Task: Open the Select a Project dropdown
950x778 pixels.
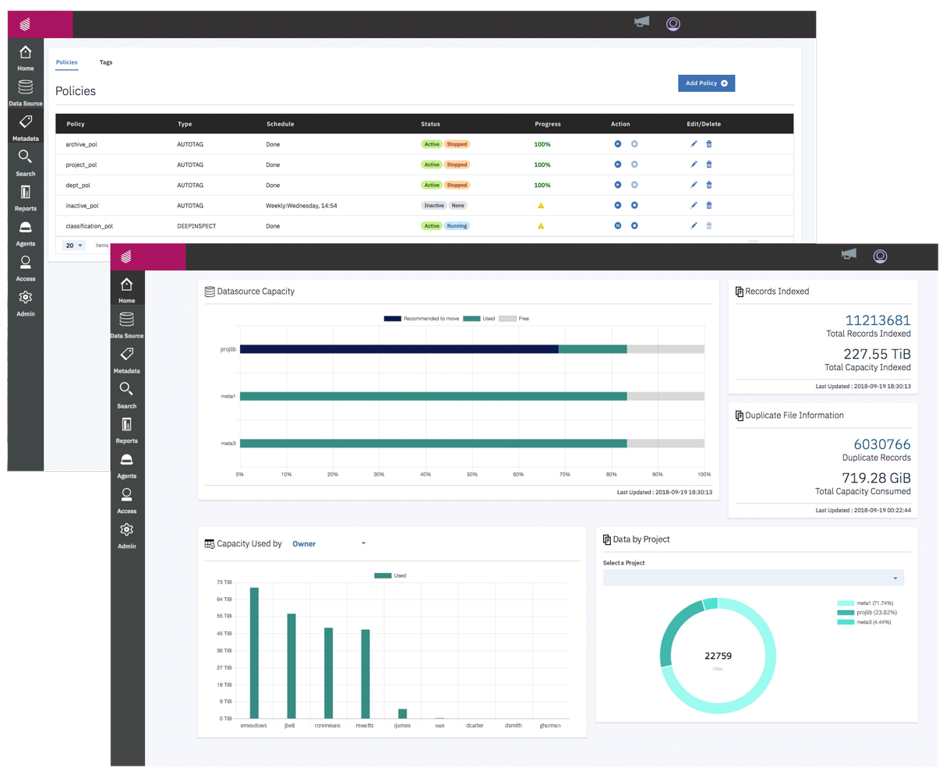Action: [753, 578]
